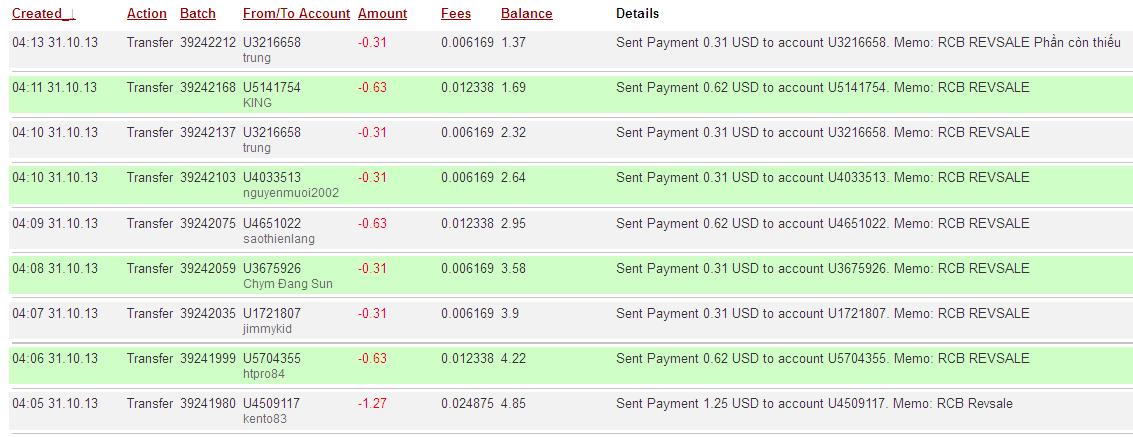Select batch number 39242075
Image resolution: width=1133 pixels, height=437 pixels.
click(208, 224)
